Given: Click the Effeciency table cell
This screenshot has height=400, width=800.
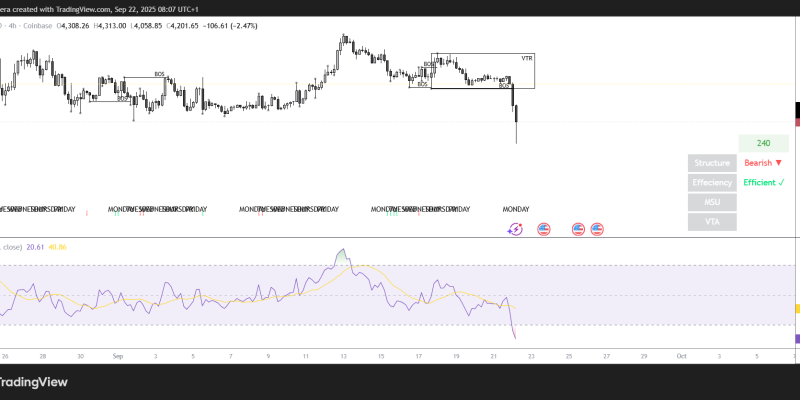Looking at the screenshot, I should click(712, 183).
